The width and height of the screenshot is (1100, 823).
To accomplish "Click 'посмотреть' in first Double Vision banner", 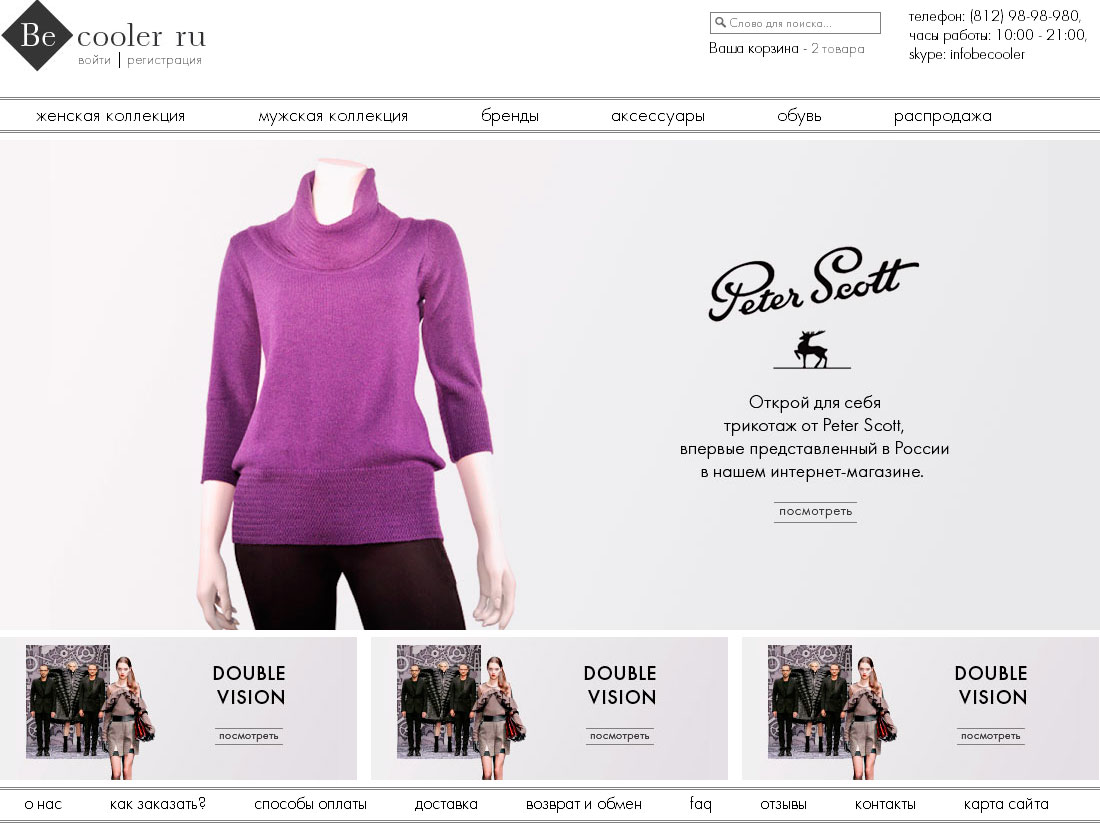I will pyautogui.click(x=248, y=736).
